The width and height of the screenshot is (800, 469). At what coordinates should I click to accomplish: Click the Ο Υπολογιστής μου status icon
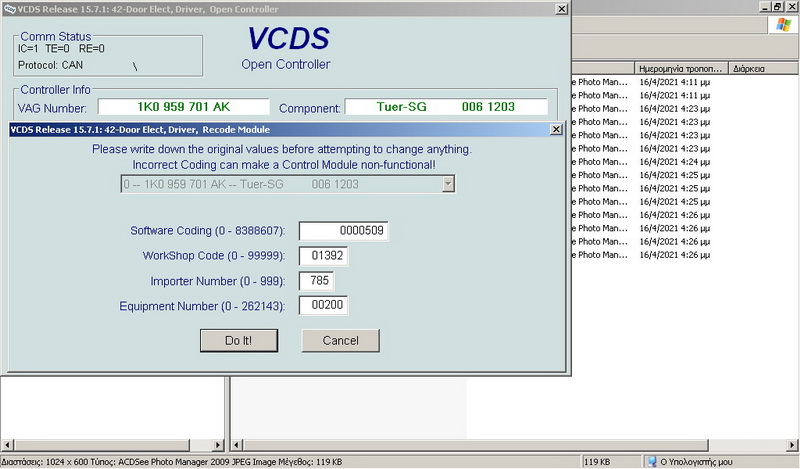652,462
